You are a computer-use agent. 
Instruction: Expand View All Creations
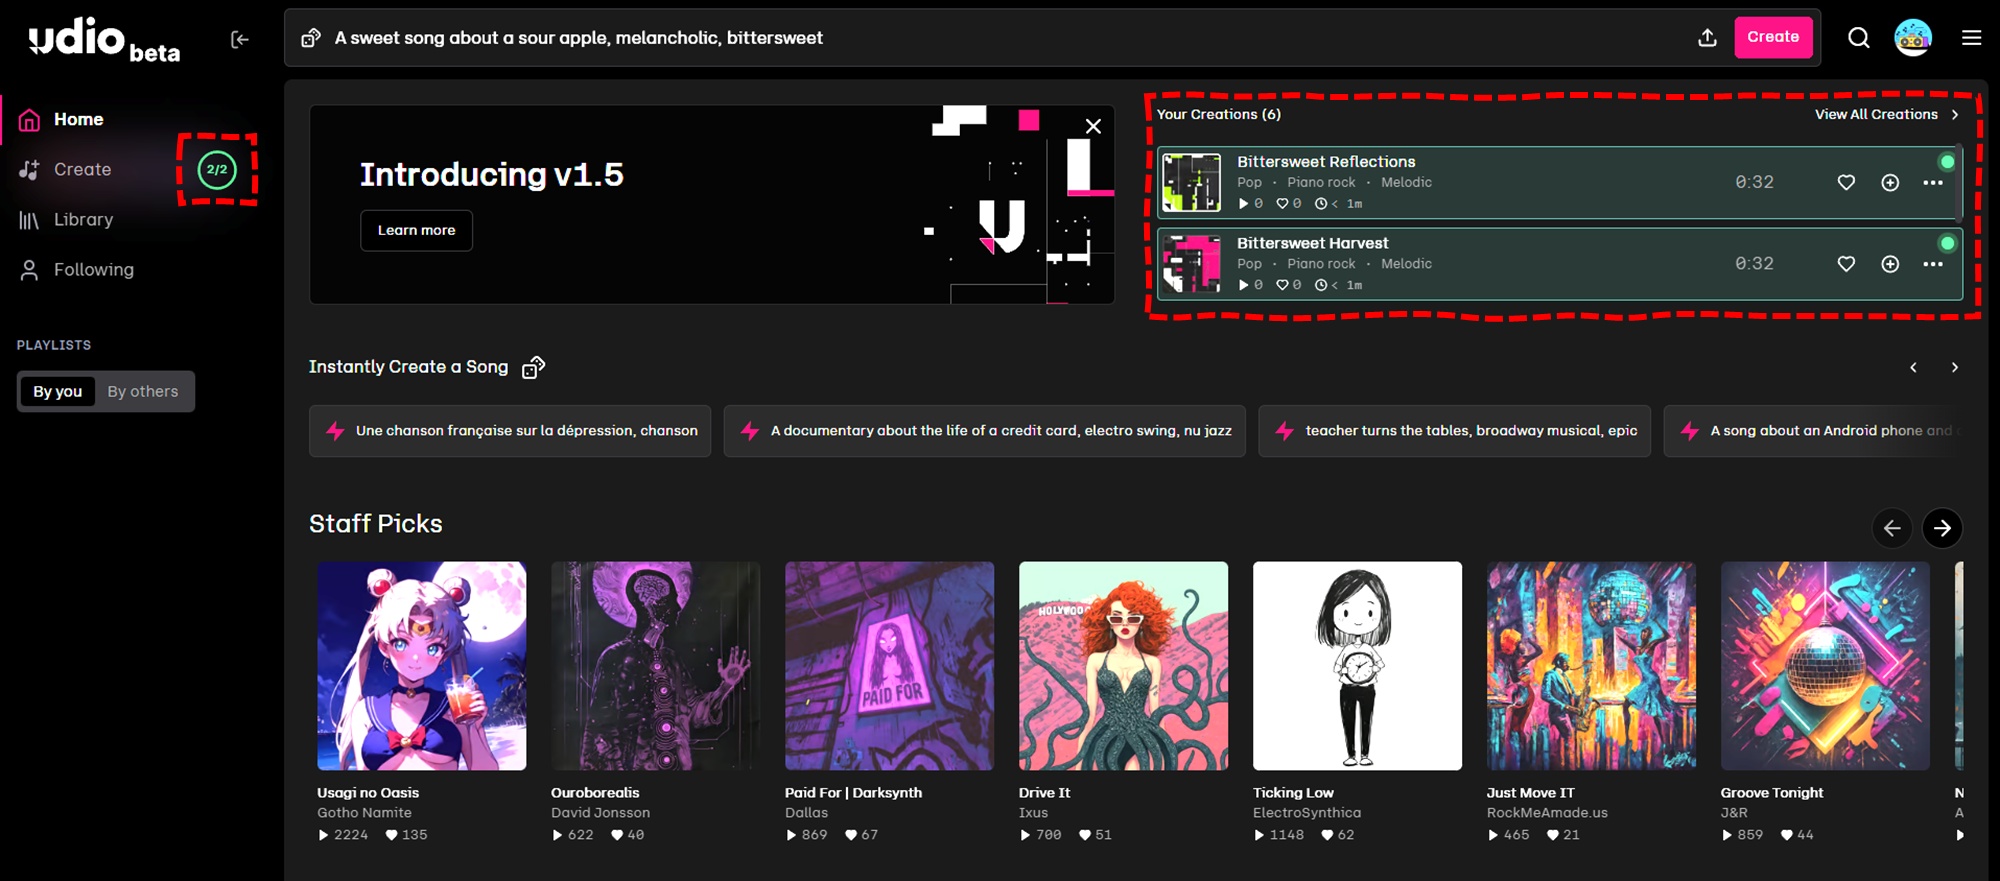coord(1885,115)
